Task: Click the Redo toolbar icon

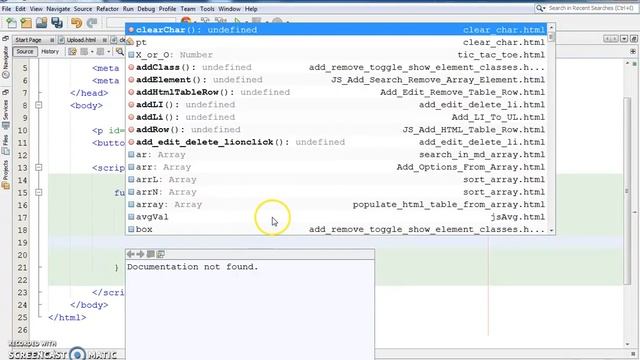Action: tap(92, 23)
